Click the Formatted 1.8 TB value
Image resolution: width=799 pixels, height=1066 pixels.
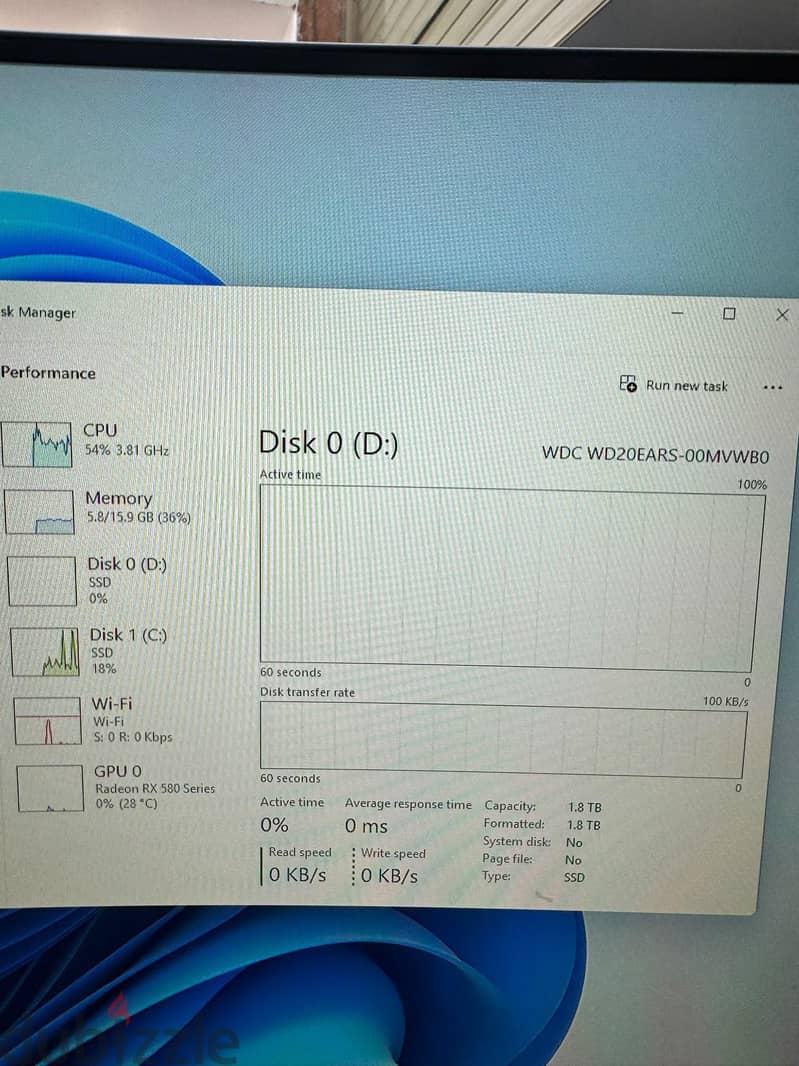point(584,825)
